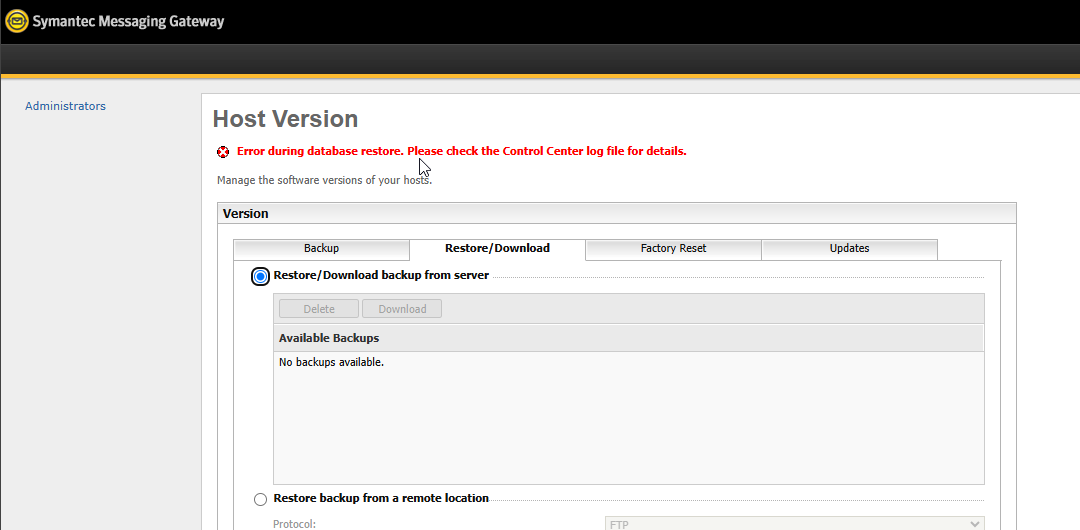Click the red error icon beside message
The height and width of the screenshot is (530, 1080).
223,152
